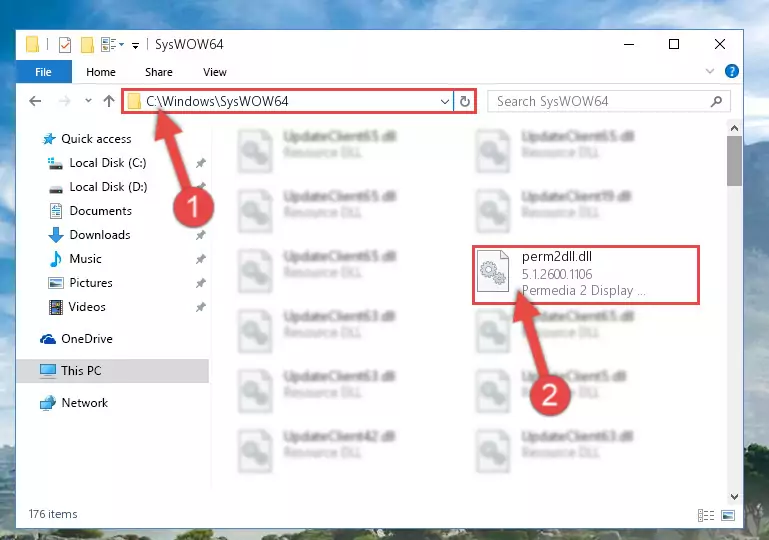Click the scrollbar up arrow in file list
The width and height of the screenshot is (769, 540).
coord(734,129)
